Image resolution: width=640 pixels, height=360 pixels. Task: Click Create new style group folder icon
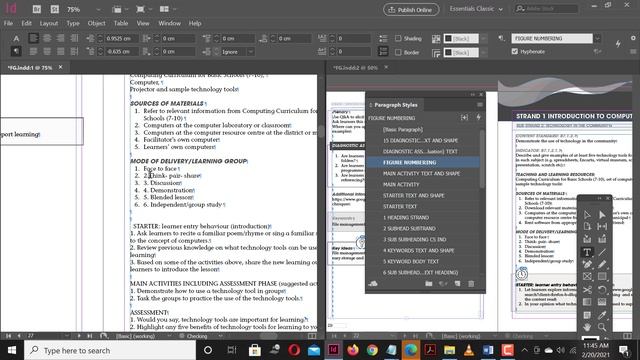[429, 283]
